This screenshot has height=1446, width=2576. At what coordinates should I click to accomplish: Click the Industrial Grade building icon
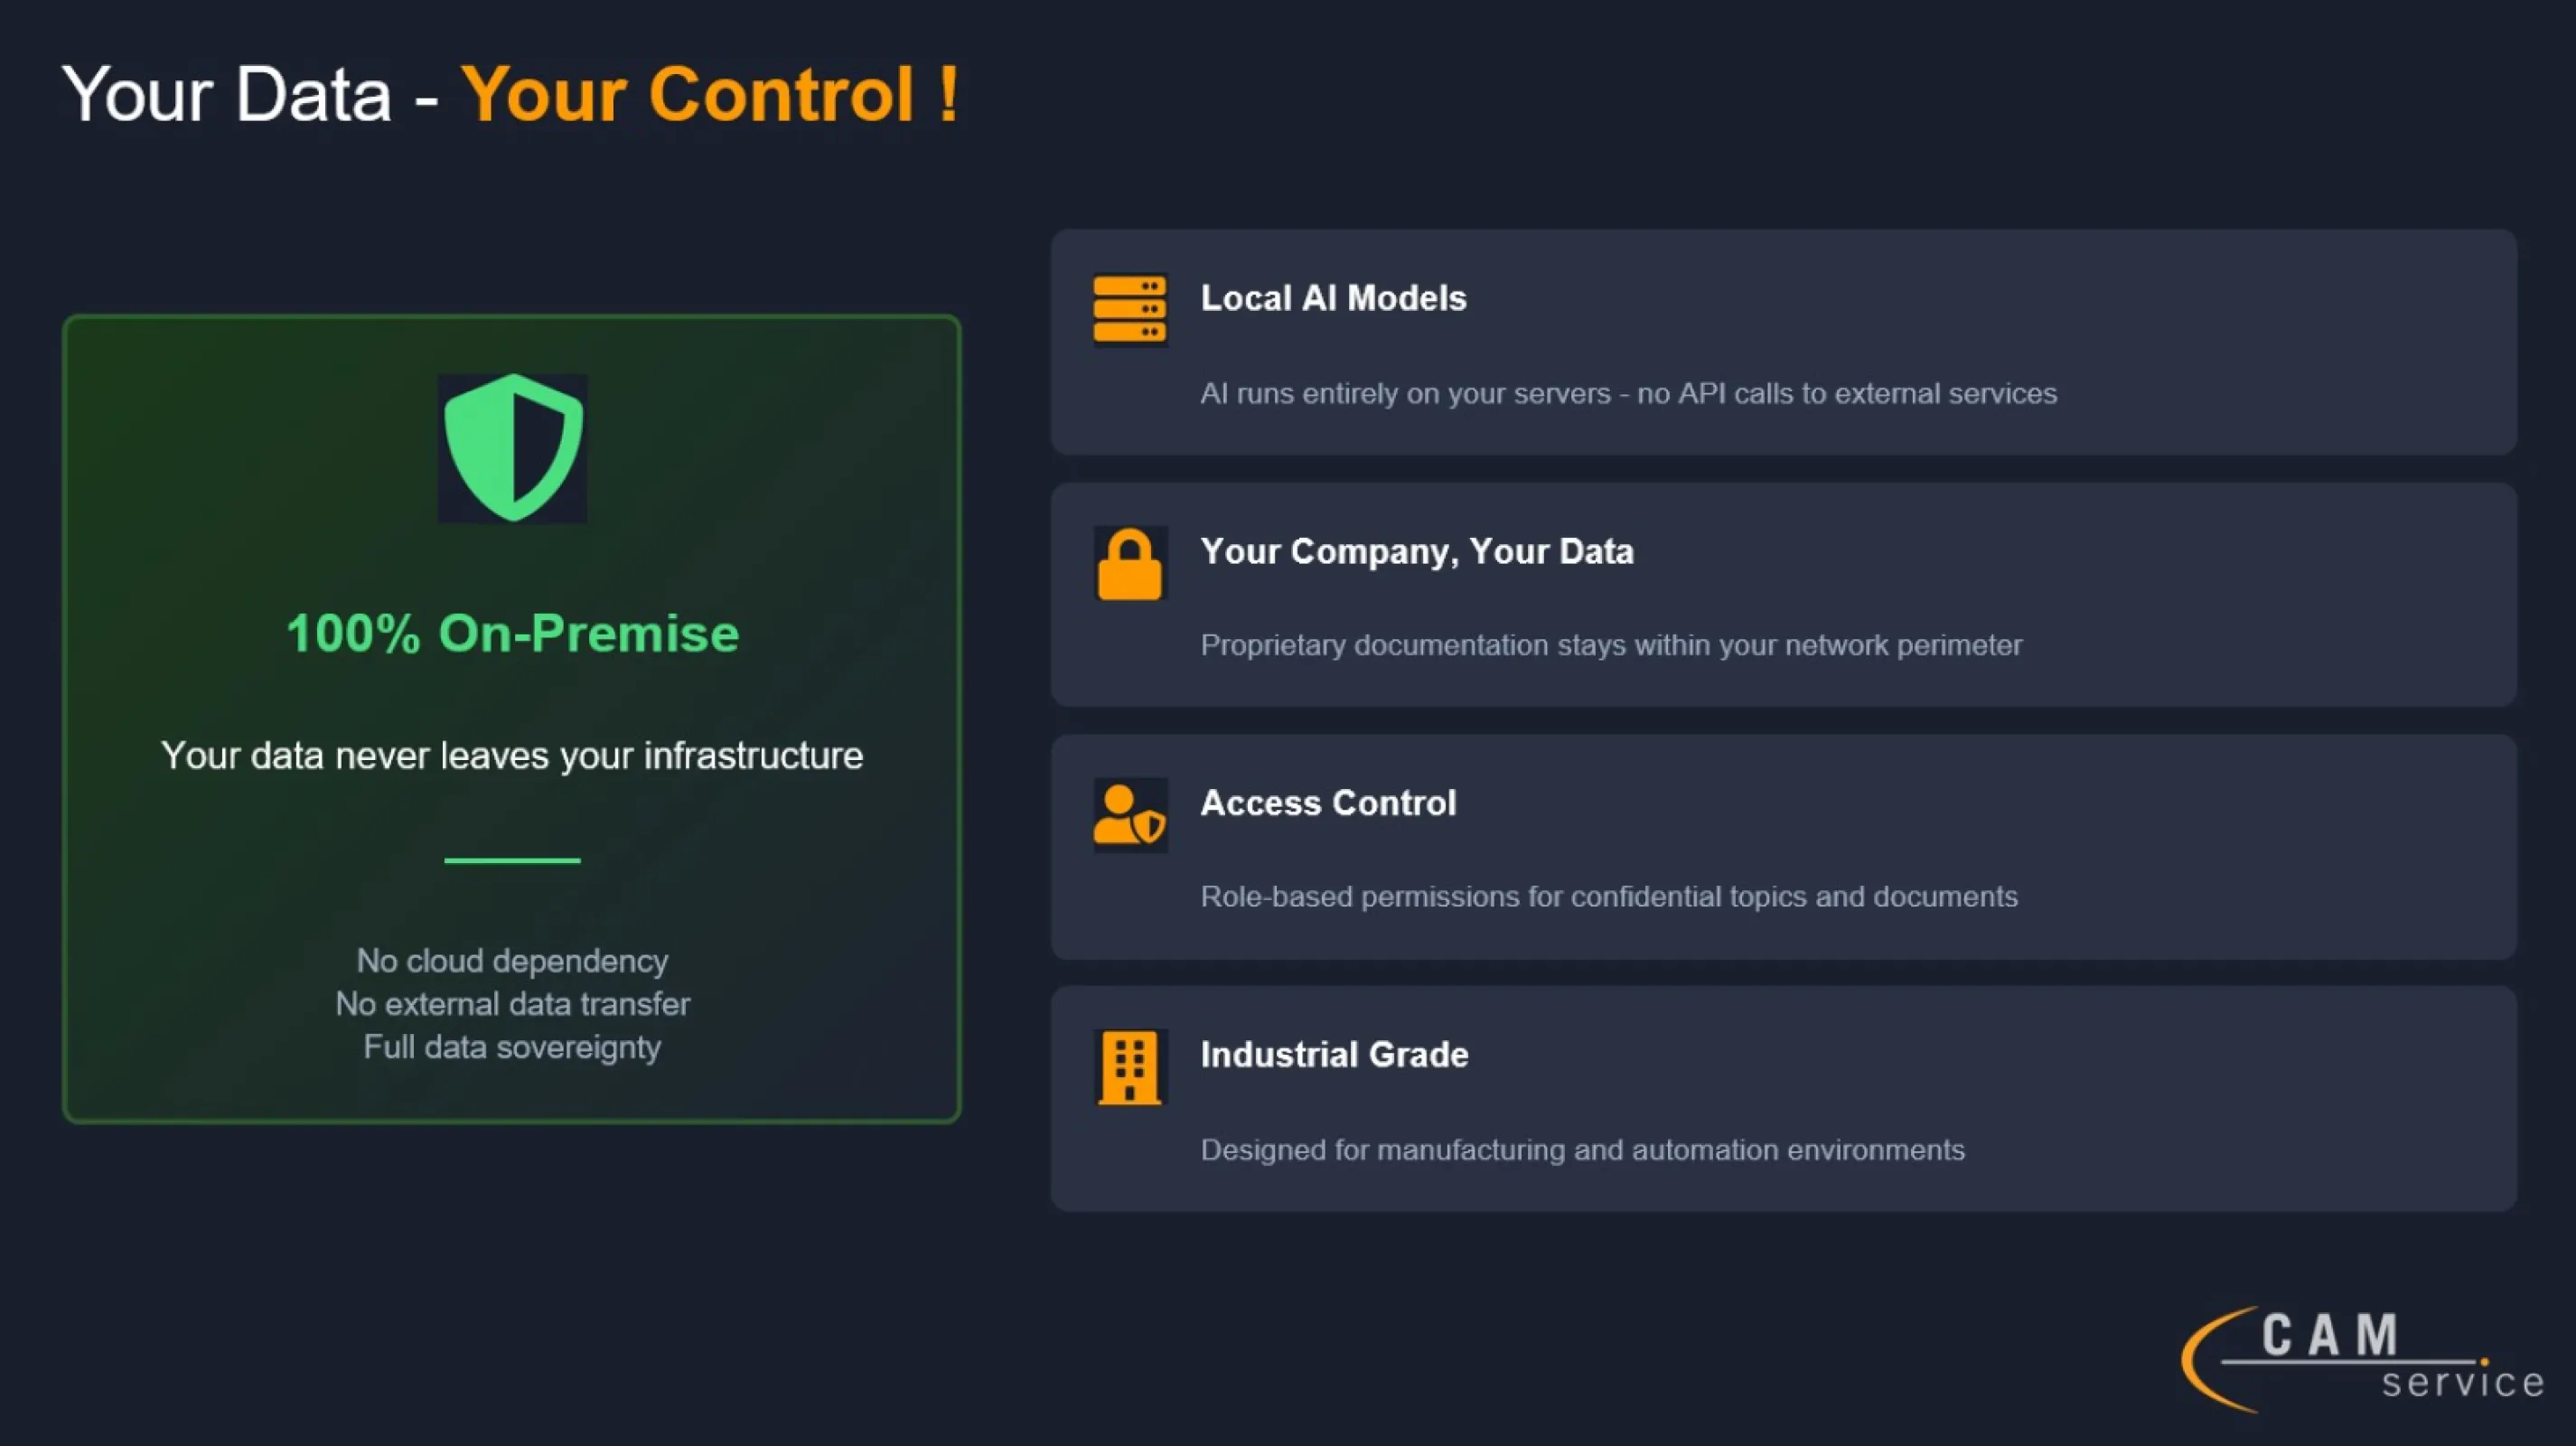[1130, 1066]
